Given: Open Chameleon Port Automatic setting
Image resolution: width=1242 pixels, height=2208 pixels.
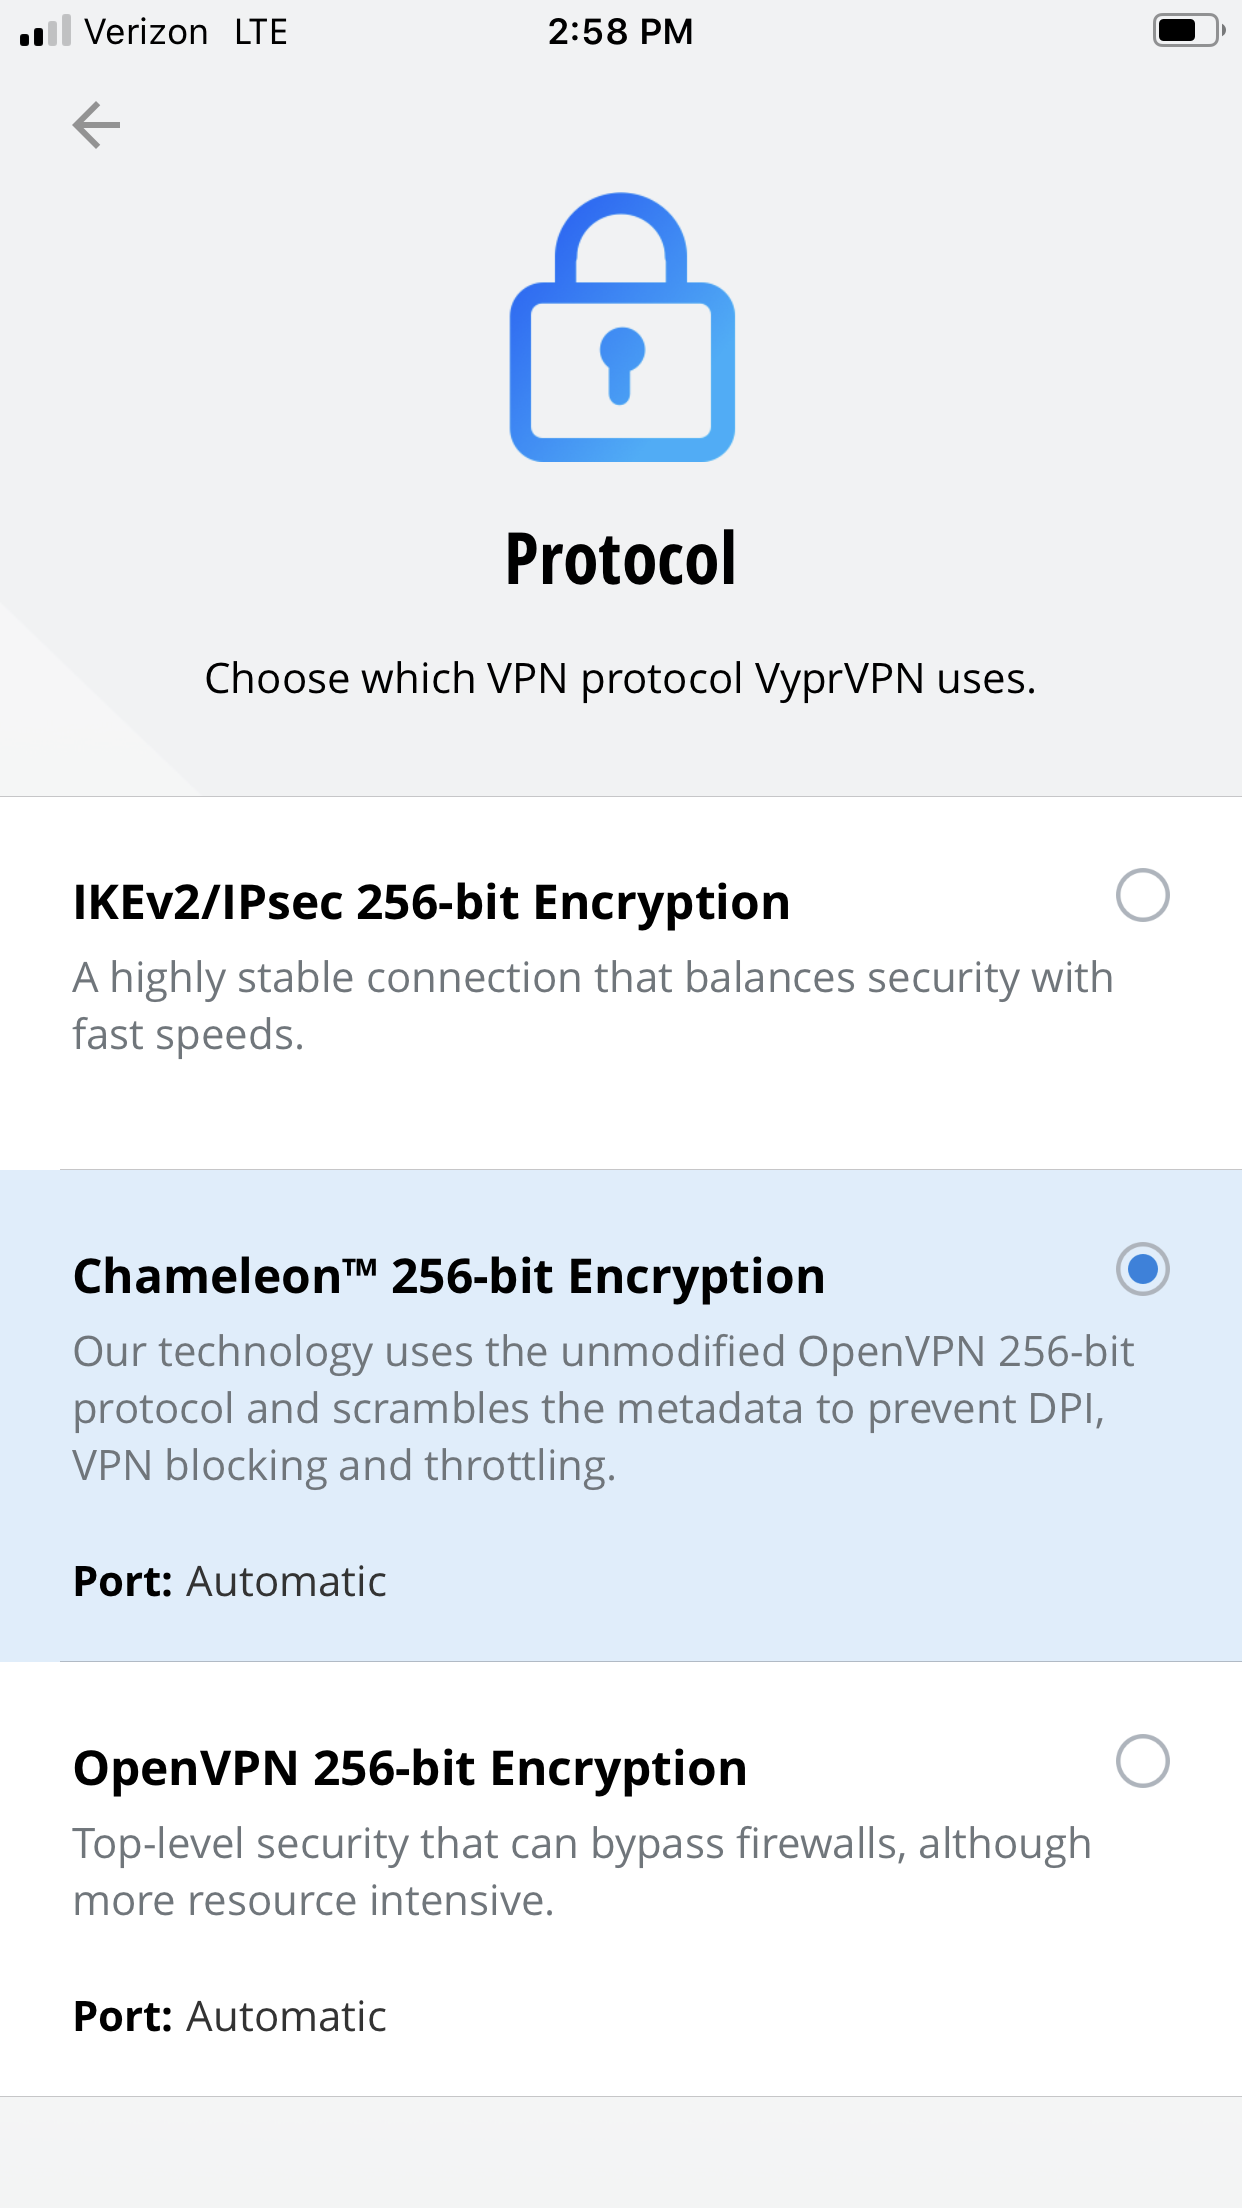Looking at the screenshot, I should pos(286,1582).
